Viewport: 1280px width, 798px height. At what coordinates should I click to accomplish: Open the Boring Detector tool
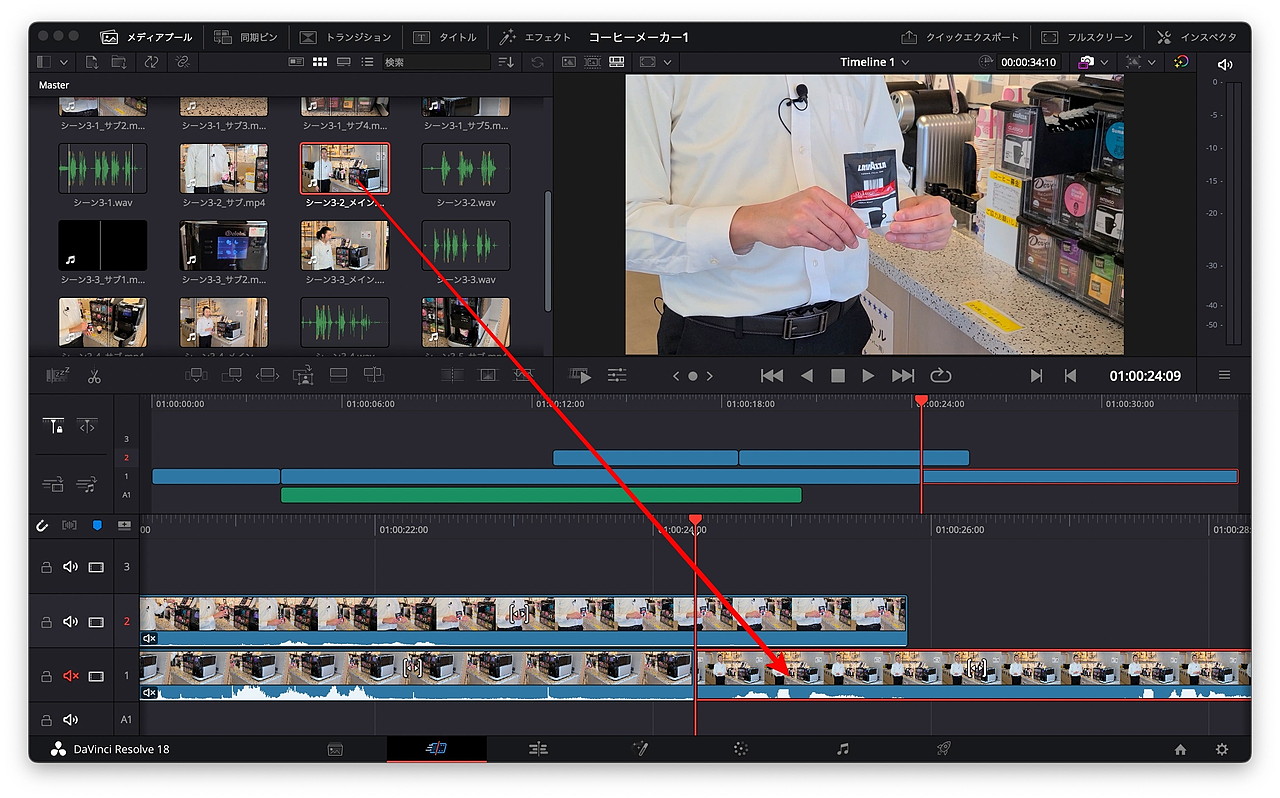click(57, 376)
